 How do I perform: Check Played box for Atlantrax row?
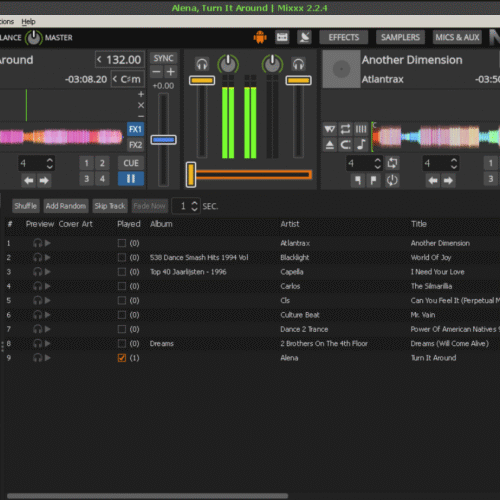[122, 243]
